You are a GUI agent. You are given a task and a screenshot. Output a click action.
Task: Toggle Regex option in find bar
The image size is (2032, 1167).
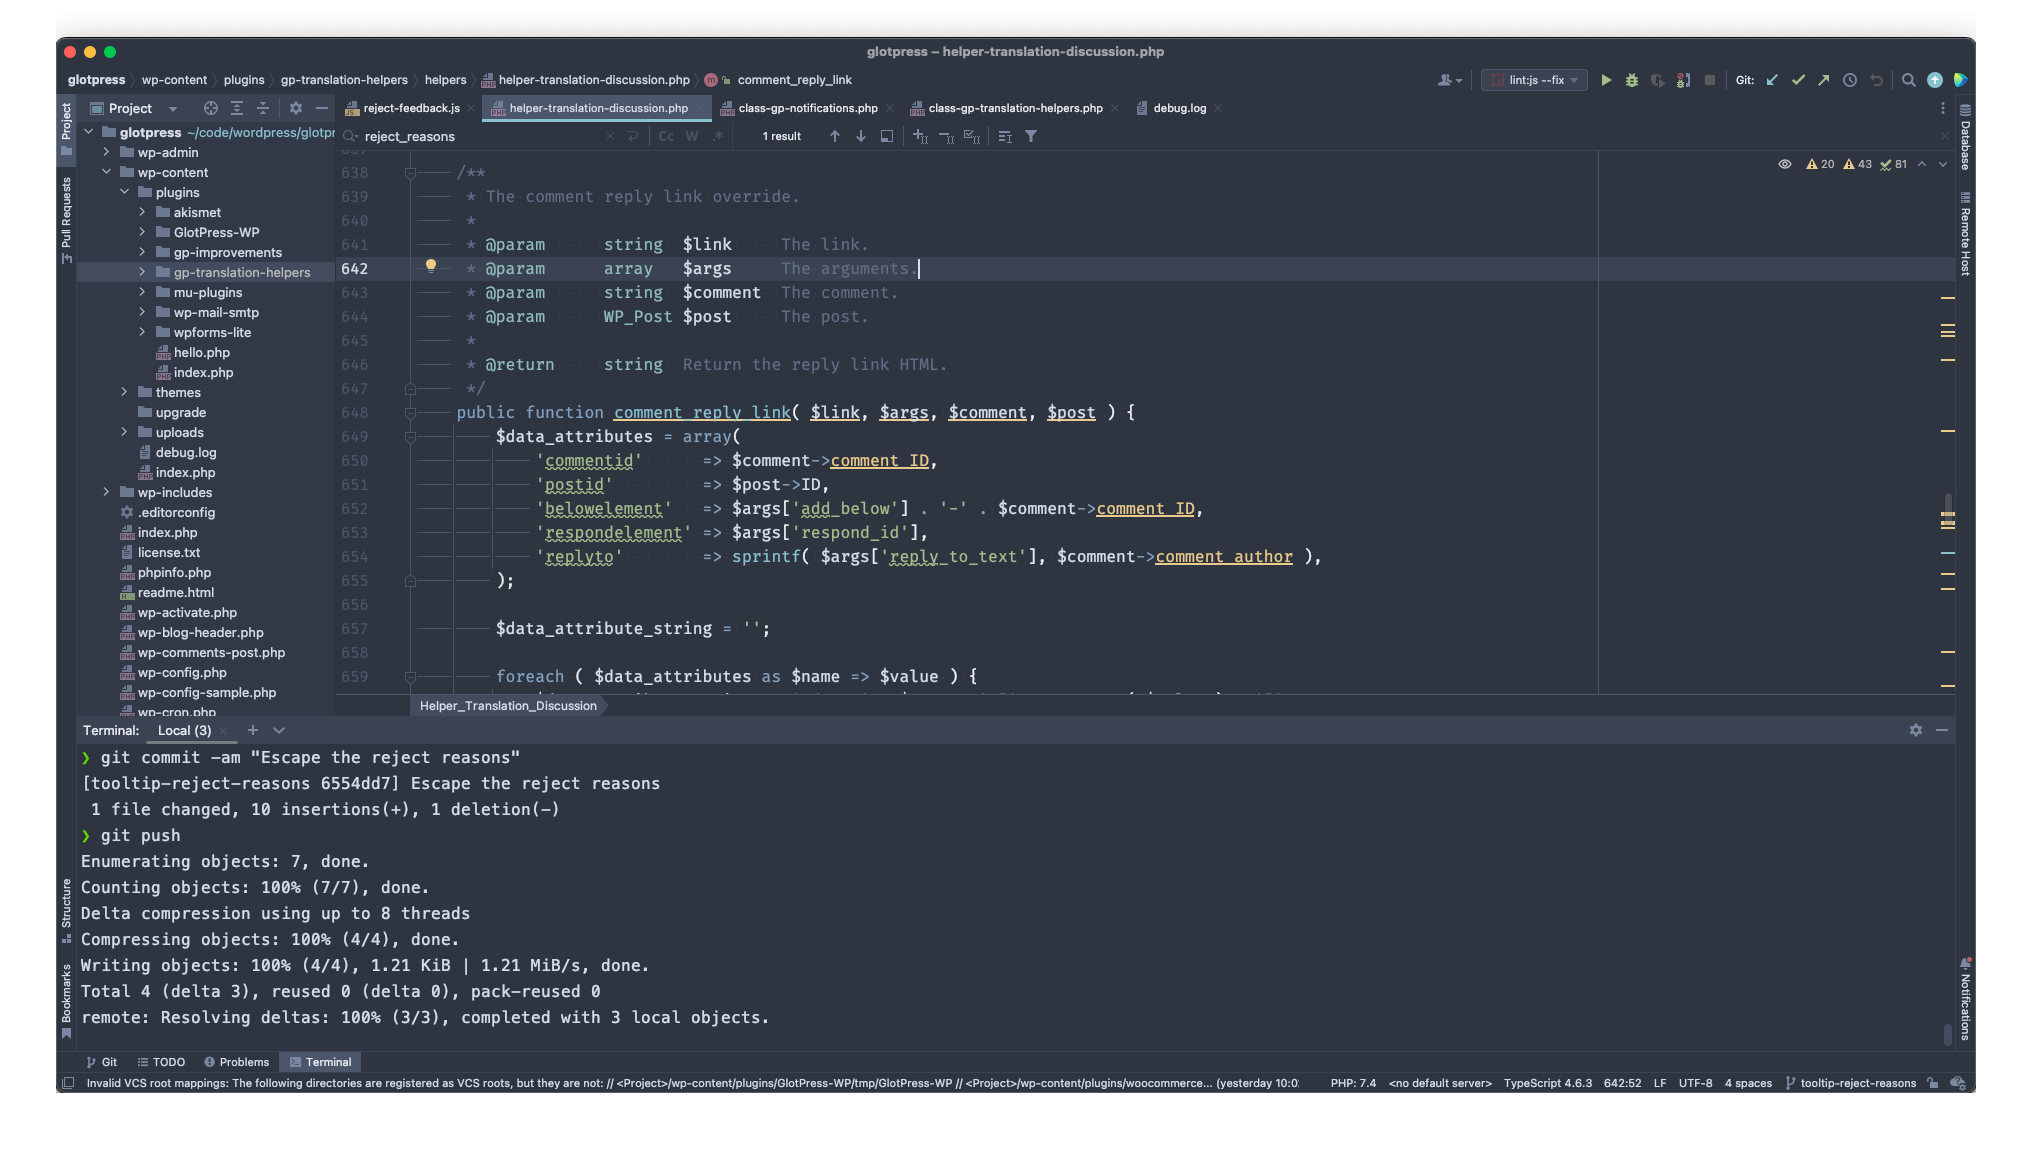[718, 136]
